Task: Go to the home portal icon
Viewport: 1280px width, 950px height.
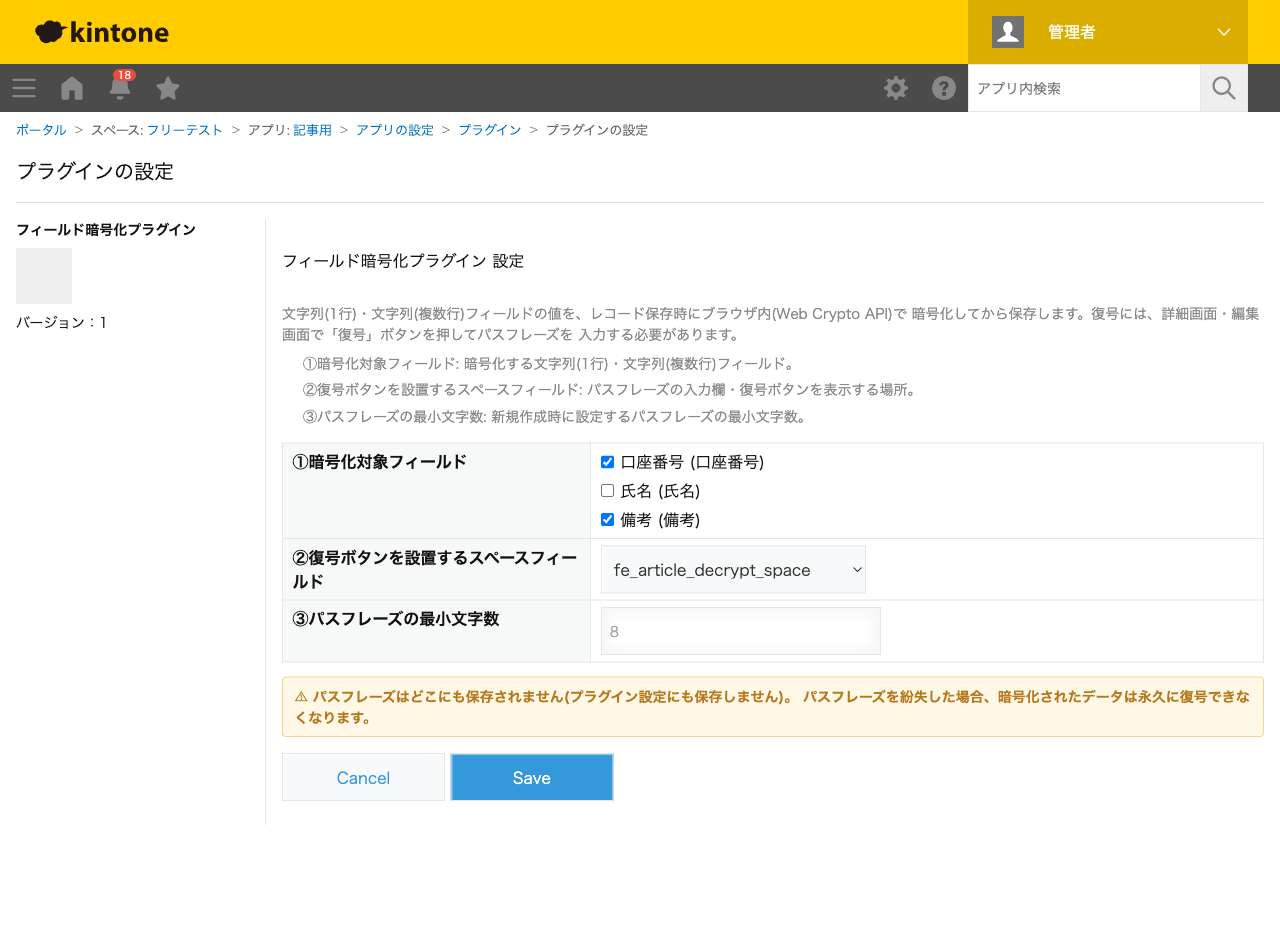Action: click(72, 88)
